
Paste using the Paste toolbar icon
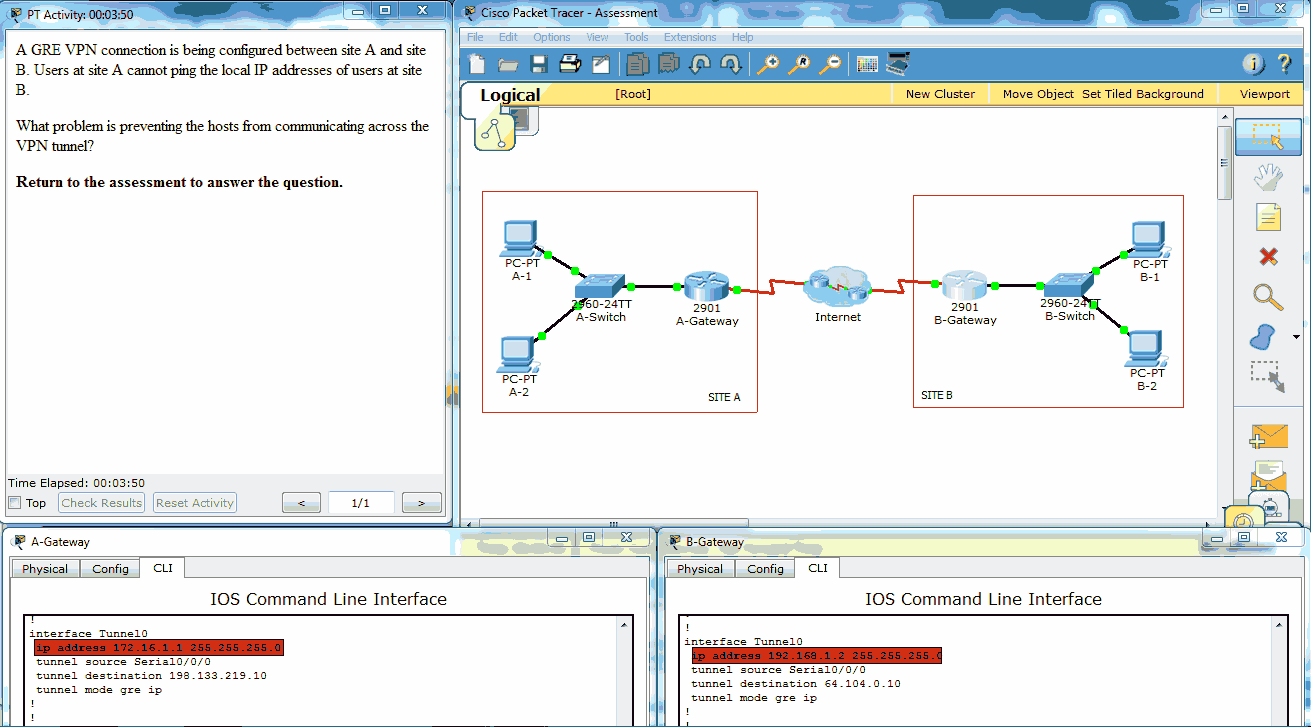pyautogui.click(x=668, y=64)
